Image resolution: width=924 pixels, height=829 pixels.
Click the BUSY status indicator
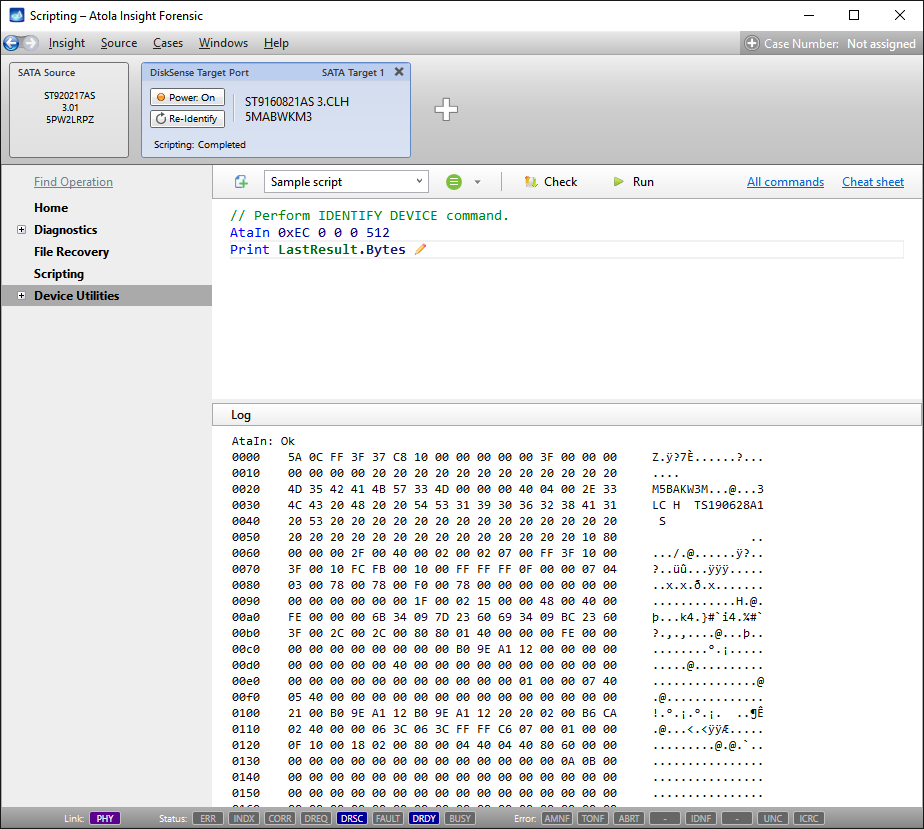[x=460, y=818]
